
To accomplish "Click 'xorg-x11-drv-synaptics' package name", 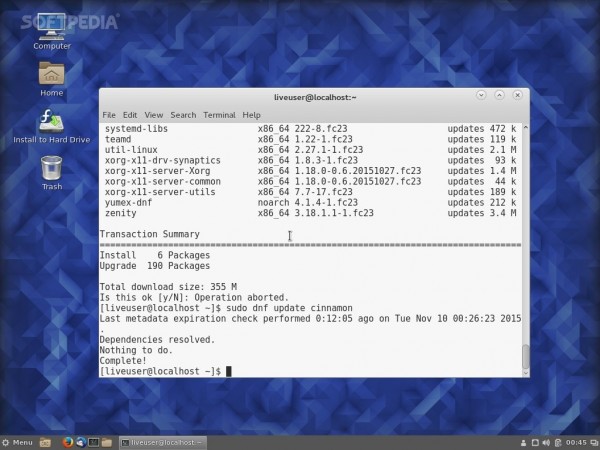I will coord(163,160).
